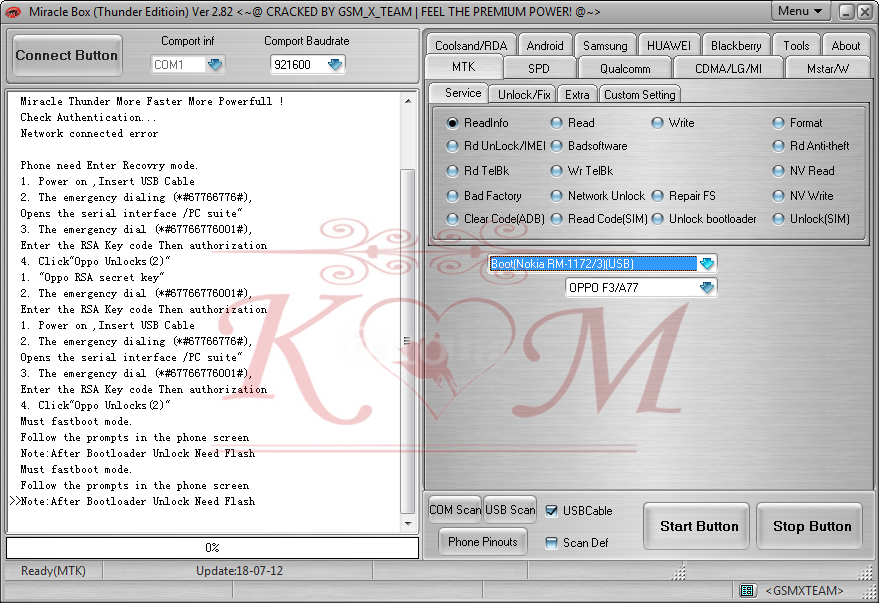Select the ReadInfo radio option

coord(452,123)
